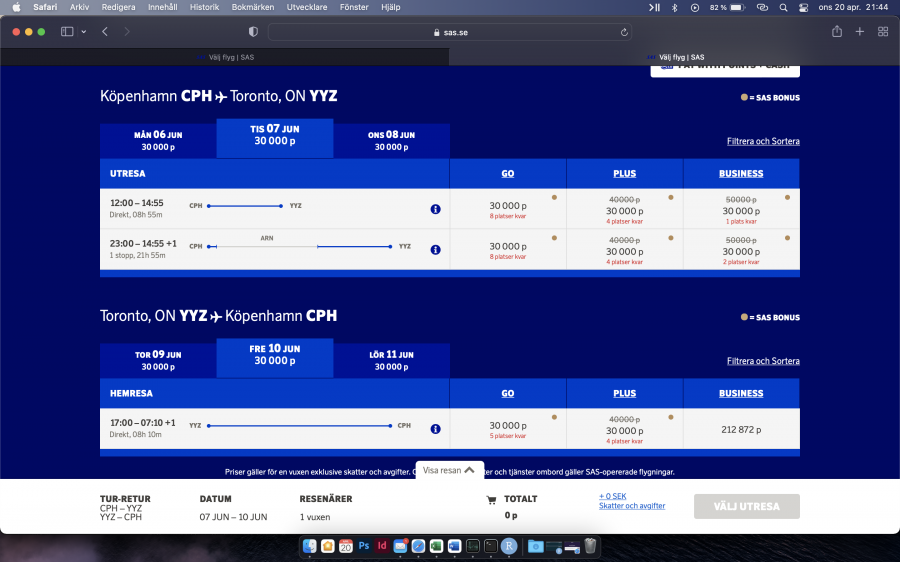Click the GO header link in the UTRESA table

click(x=508, y=173)
